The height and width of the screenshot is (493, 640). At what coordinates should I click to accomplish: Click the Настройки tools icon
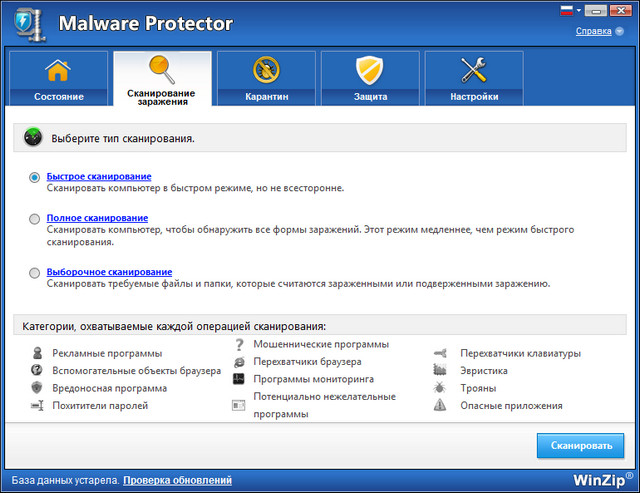click(x=473, y=70)
